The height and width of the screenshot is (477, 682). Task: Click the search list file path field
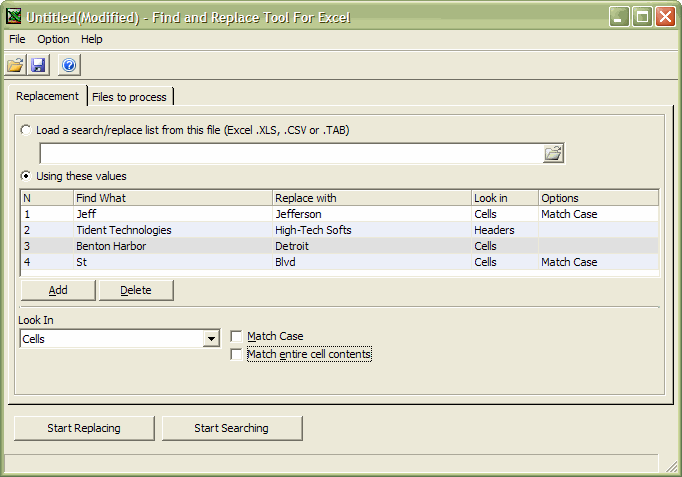(290, 153)
